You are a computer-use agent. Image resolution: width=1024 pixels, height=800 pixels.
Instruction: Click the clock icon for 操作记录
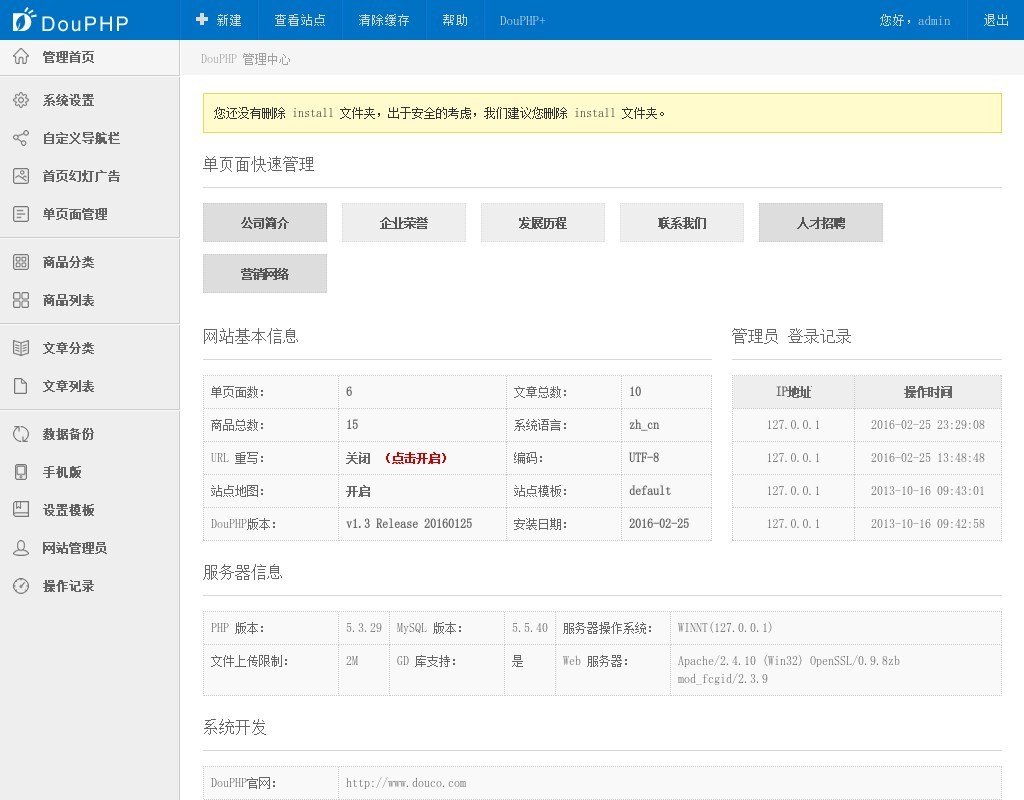pos(21,585)
